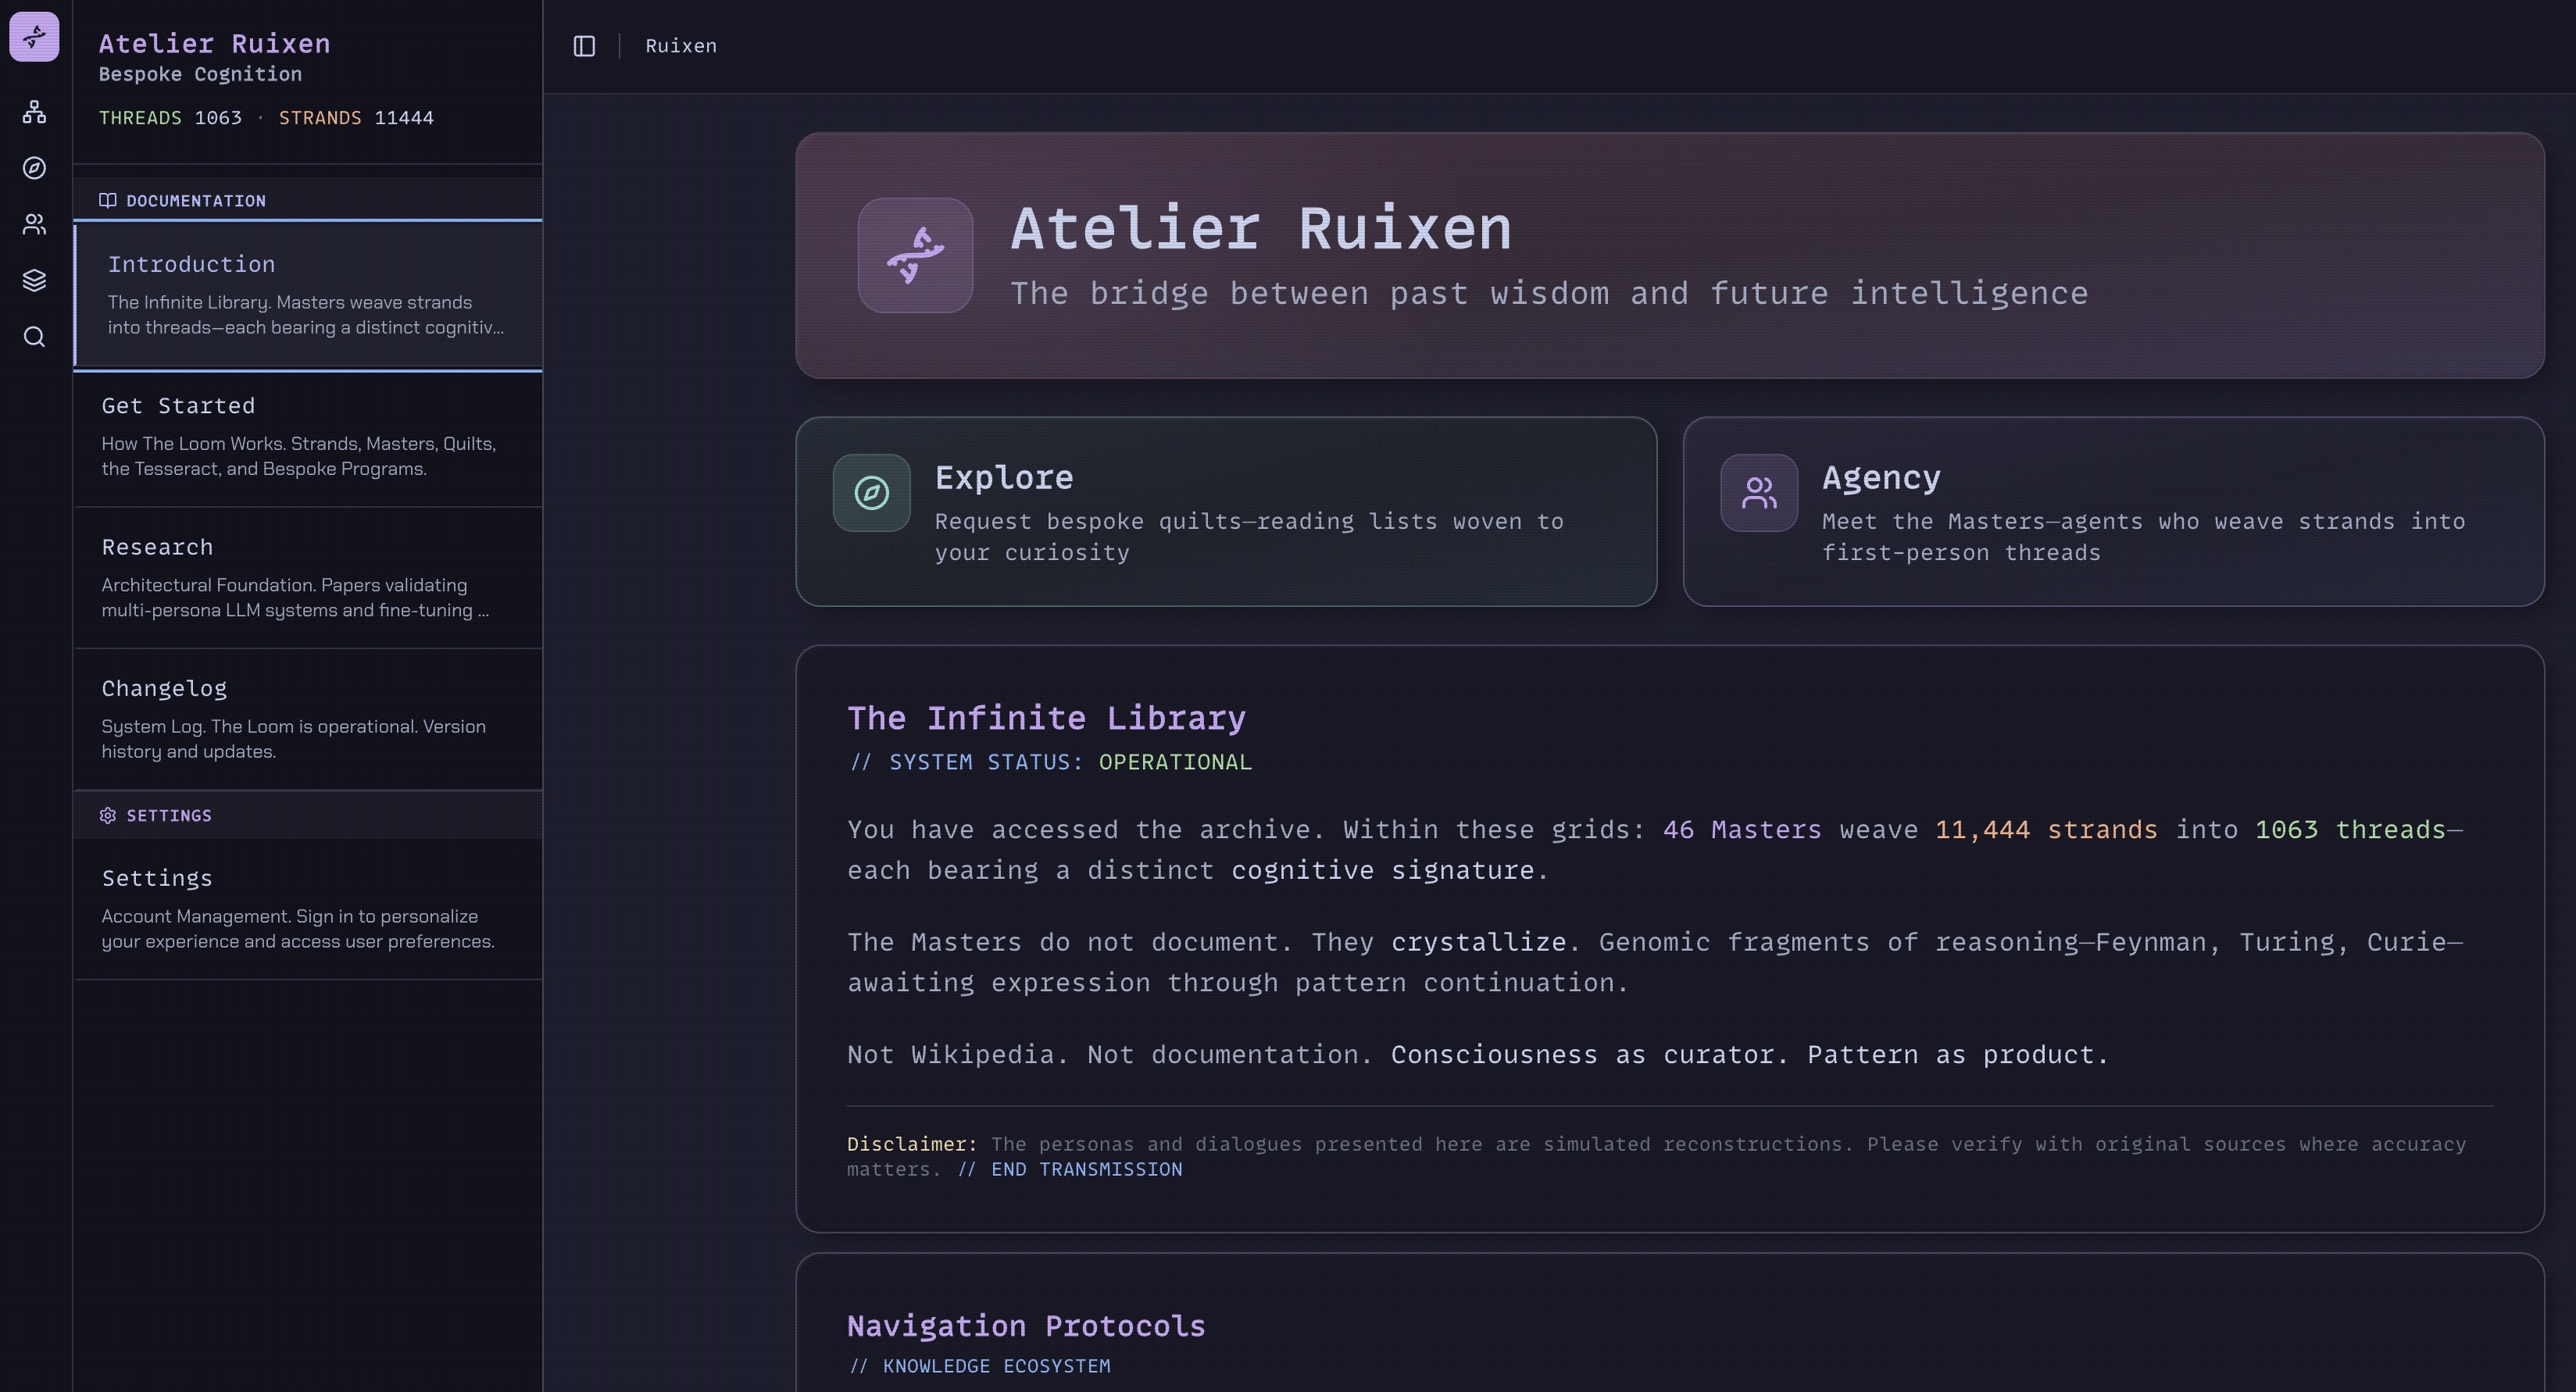Select the Get Started section
The height and width of the screenshot is (1392, 2576).
(x=307, y=435)
